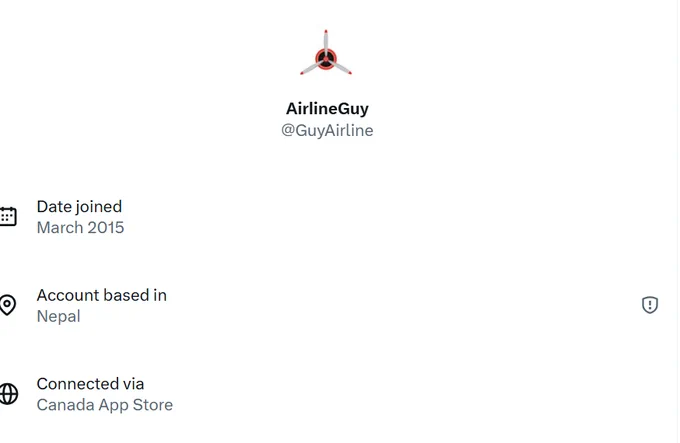Open the @GuyAirline handle

pos(327,130)
